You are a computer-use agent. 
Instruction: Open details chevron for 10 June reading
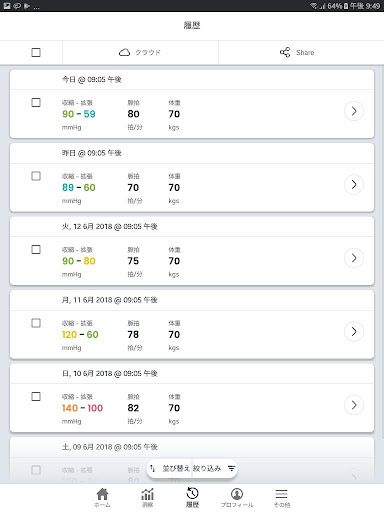tap(354, 405)
